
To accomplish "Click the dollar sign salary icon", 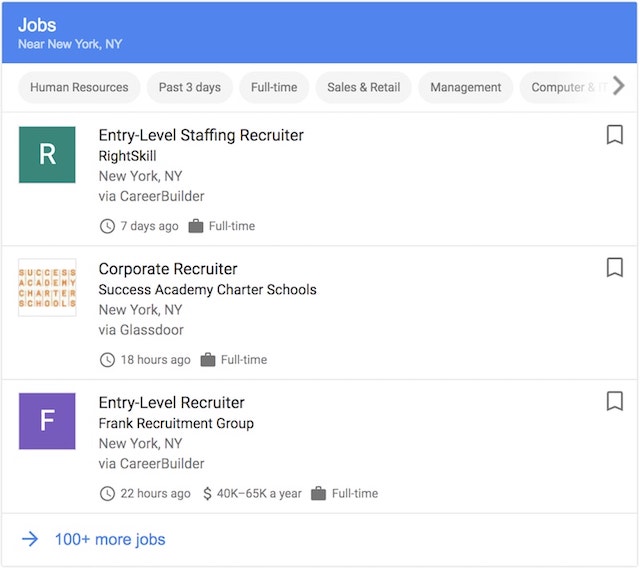I will pos(207,493).
